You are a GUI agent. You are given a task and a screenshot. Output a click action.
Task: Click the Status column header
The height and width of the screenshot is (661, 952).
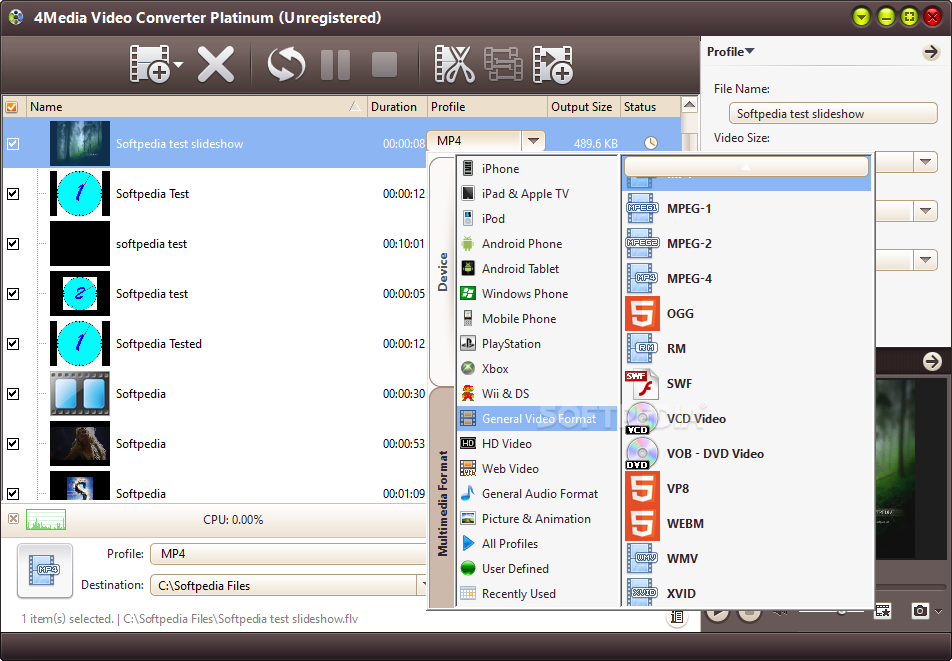pyautogui.click(x=649, y=107)
